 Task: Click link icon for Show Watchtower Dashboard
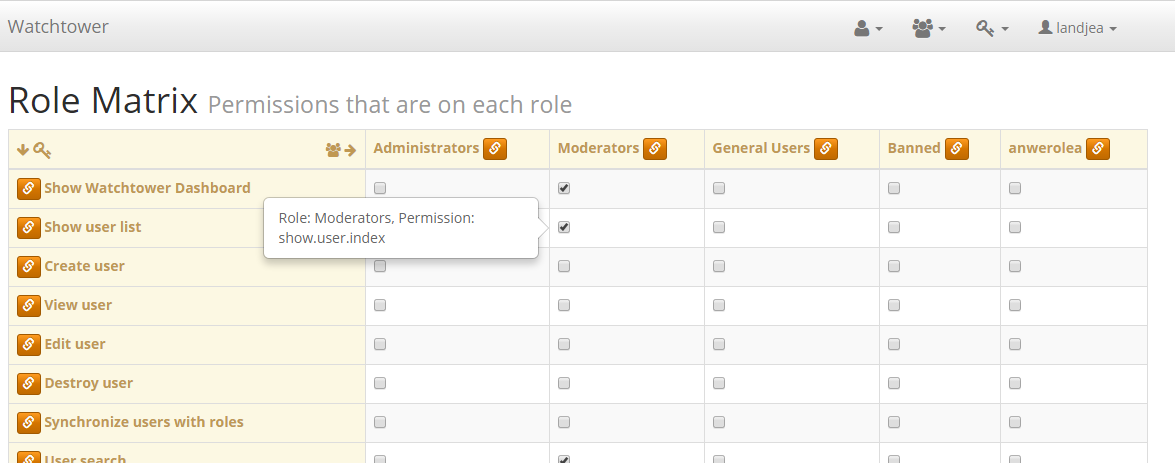pos(29,188)
